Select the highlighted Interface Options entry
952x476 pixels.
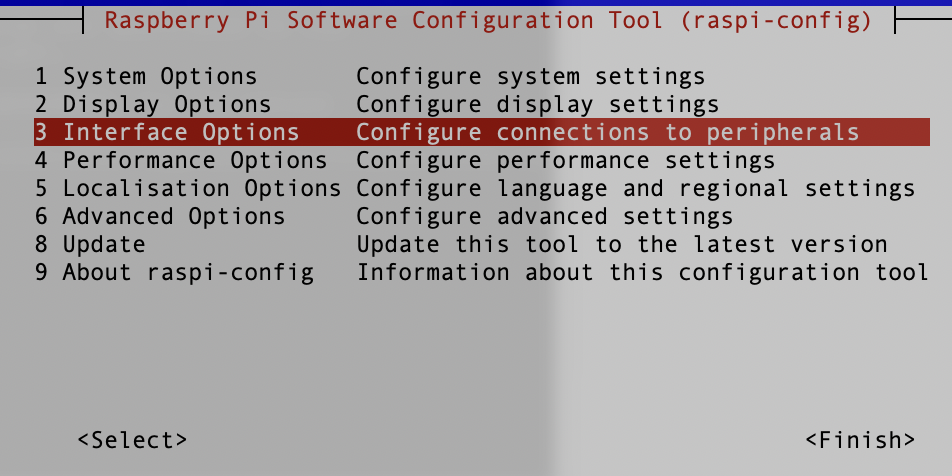click(x=481, y=132)
